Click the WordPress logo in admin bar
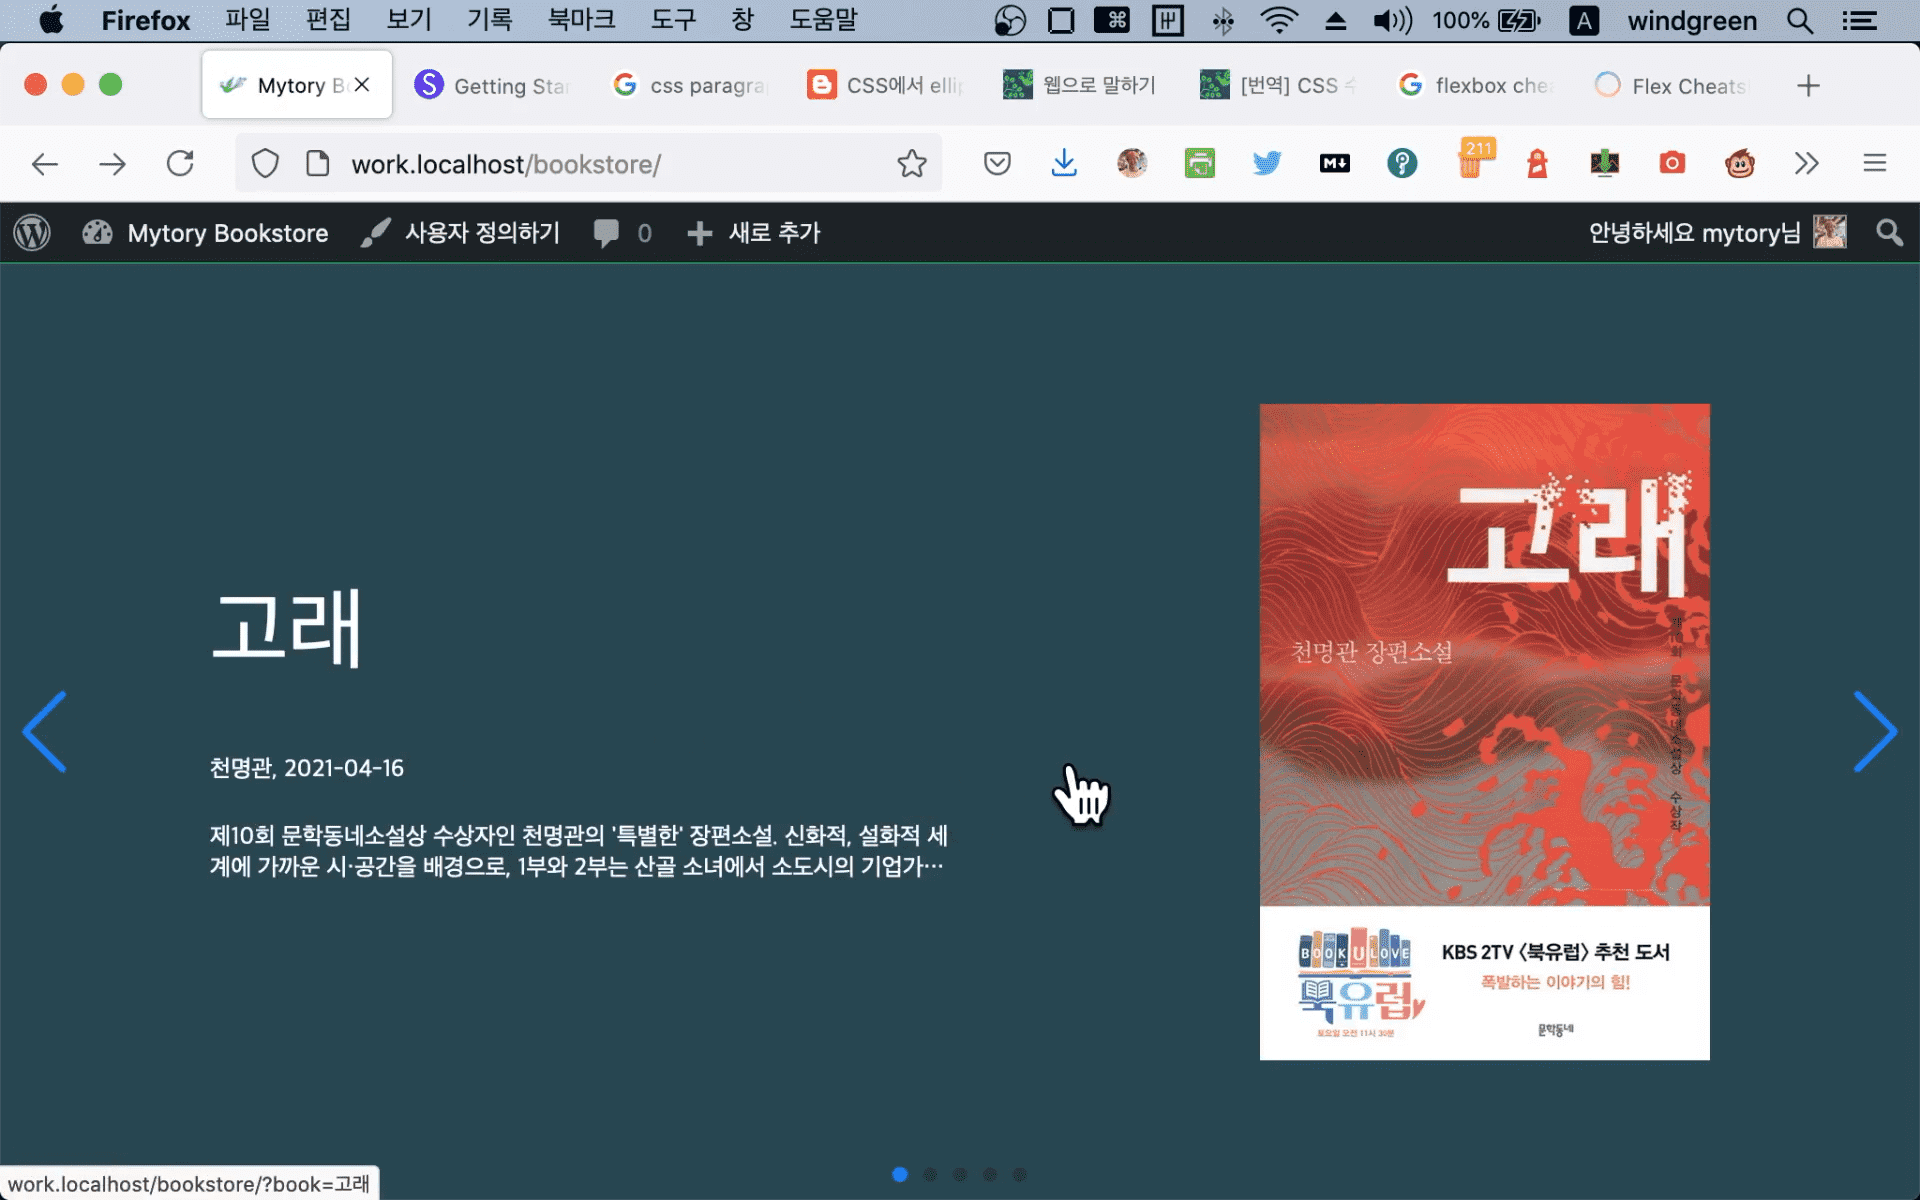The width and height of the screenshot is (1920, 1200). click(32, 233)
